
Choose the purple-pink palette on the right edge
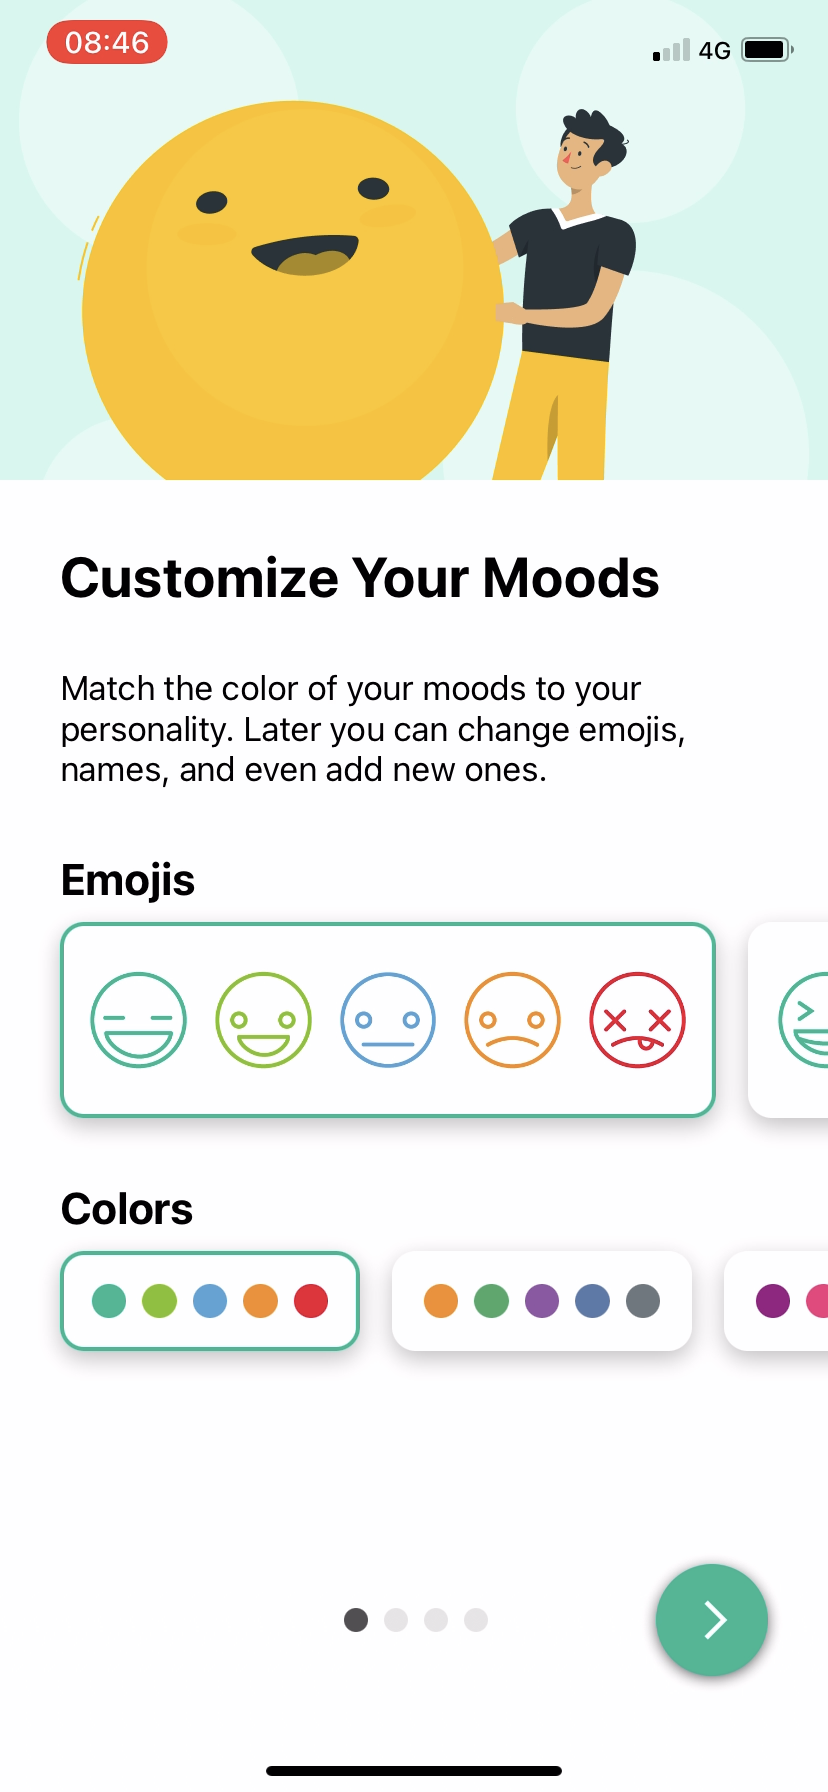point(790,1300)
